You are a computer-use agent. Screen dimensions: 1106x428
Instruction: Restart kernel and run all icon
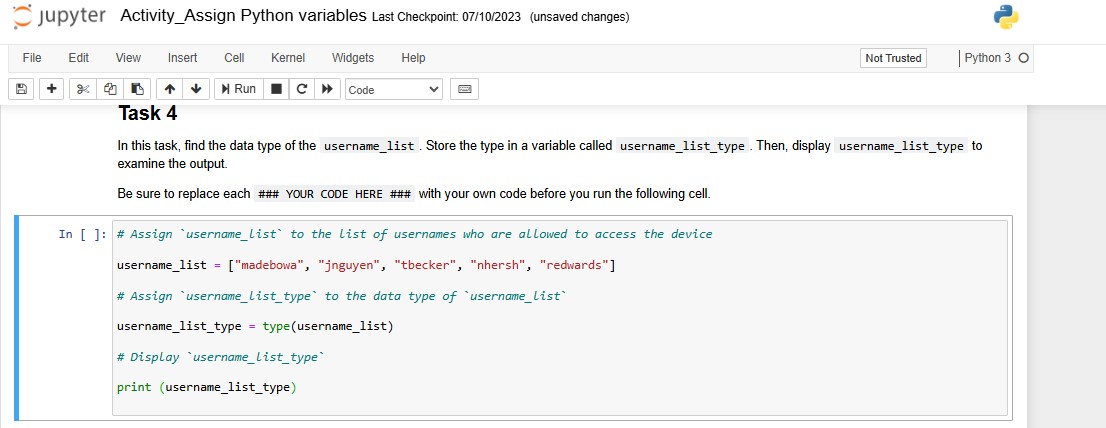coord(327,89)
